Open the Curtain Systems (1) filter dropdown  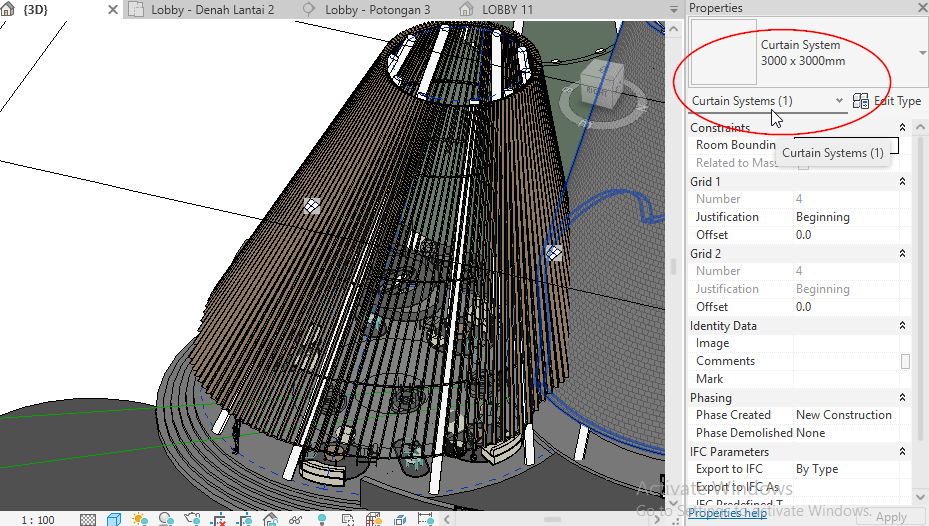pyautogui.click(x=839, y=101)
